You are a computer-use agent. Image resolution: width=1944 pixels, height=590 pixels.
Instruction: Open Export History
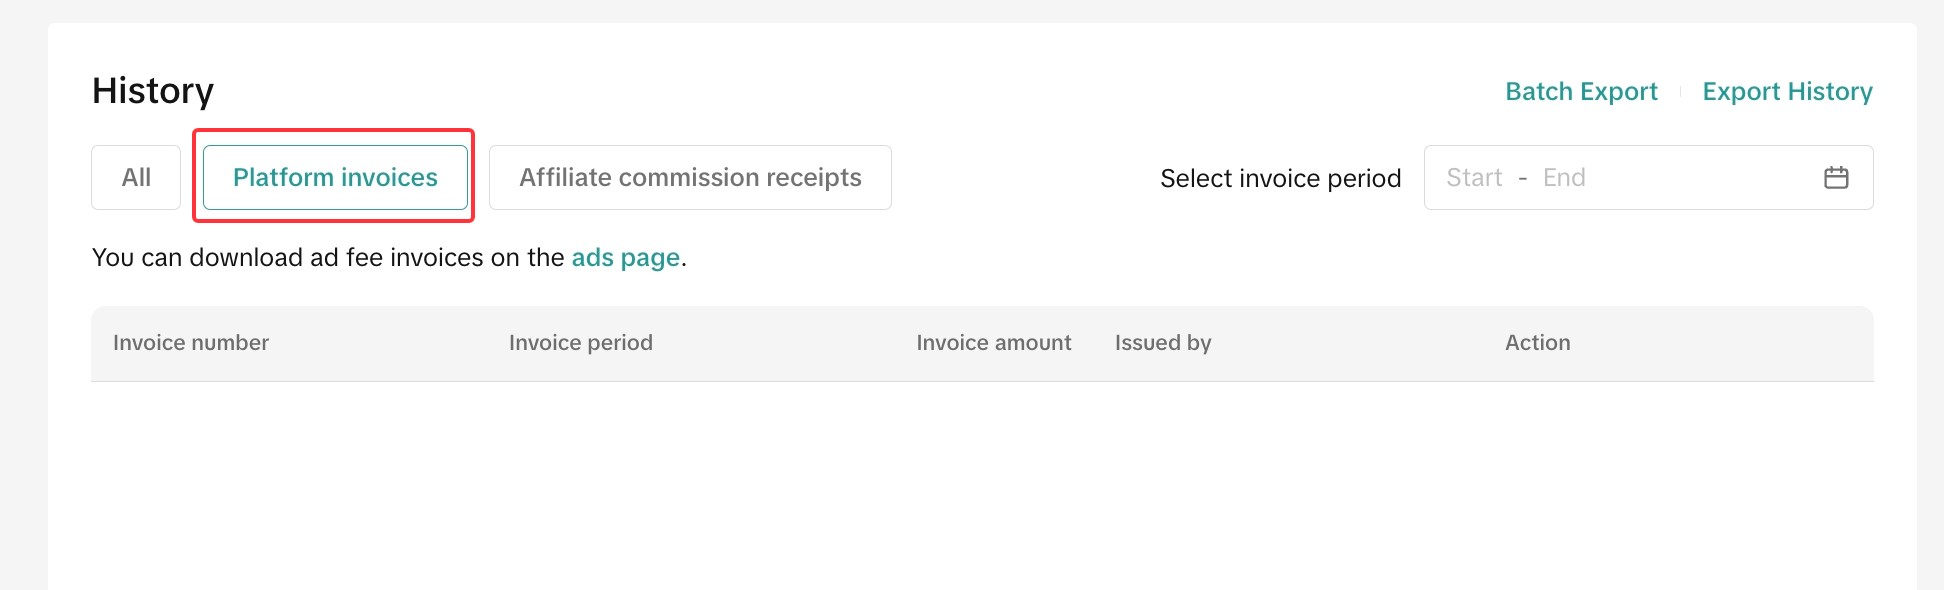1787,92
